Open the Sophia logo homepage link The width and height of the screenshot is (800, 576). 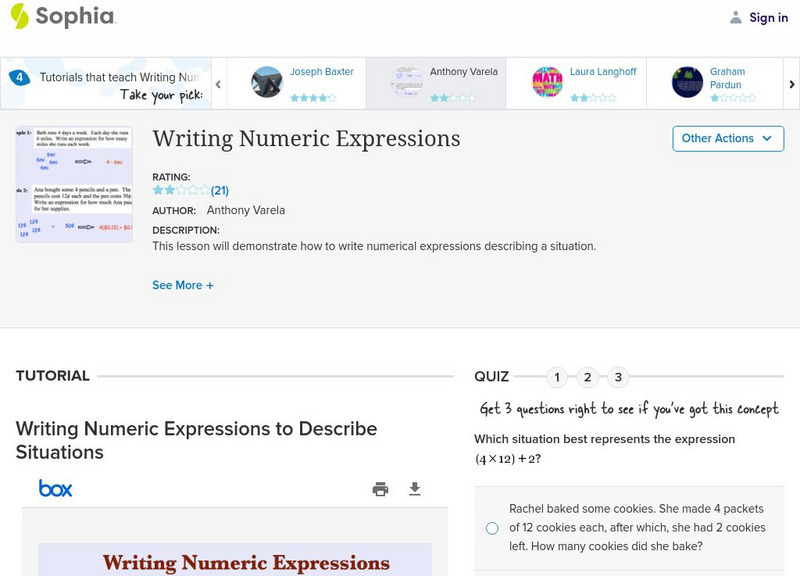[63, 16]
